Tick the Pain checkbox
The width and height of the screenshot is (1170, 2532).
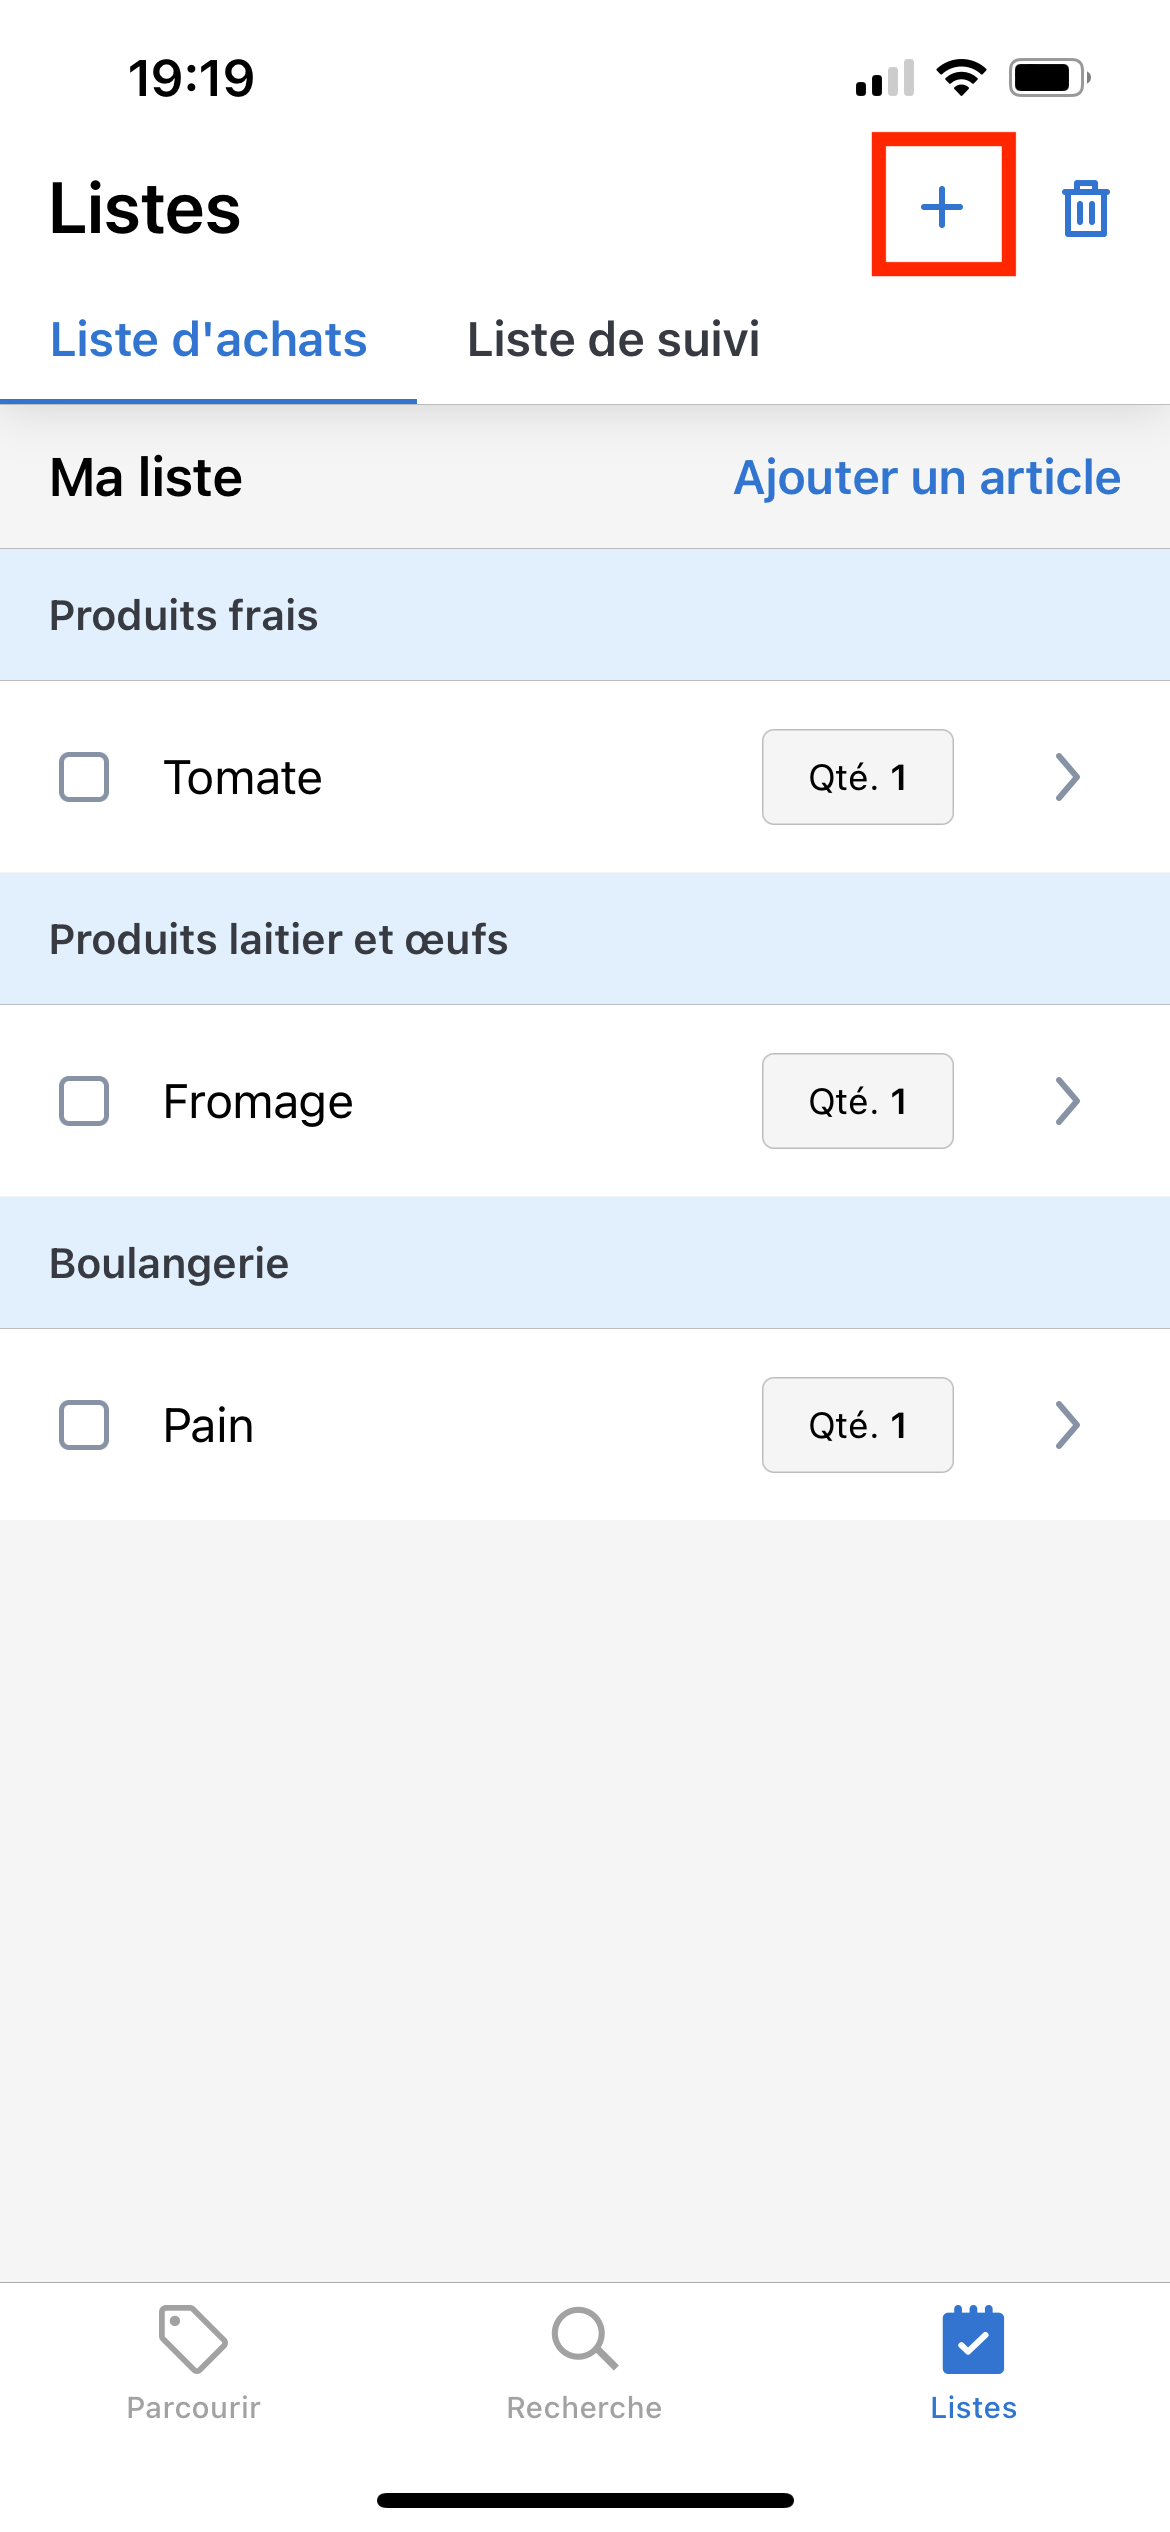[84, 1425]
